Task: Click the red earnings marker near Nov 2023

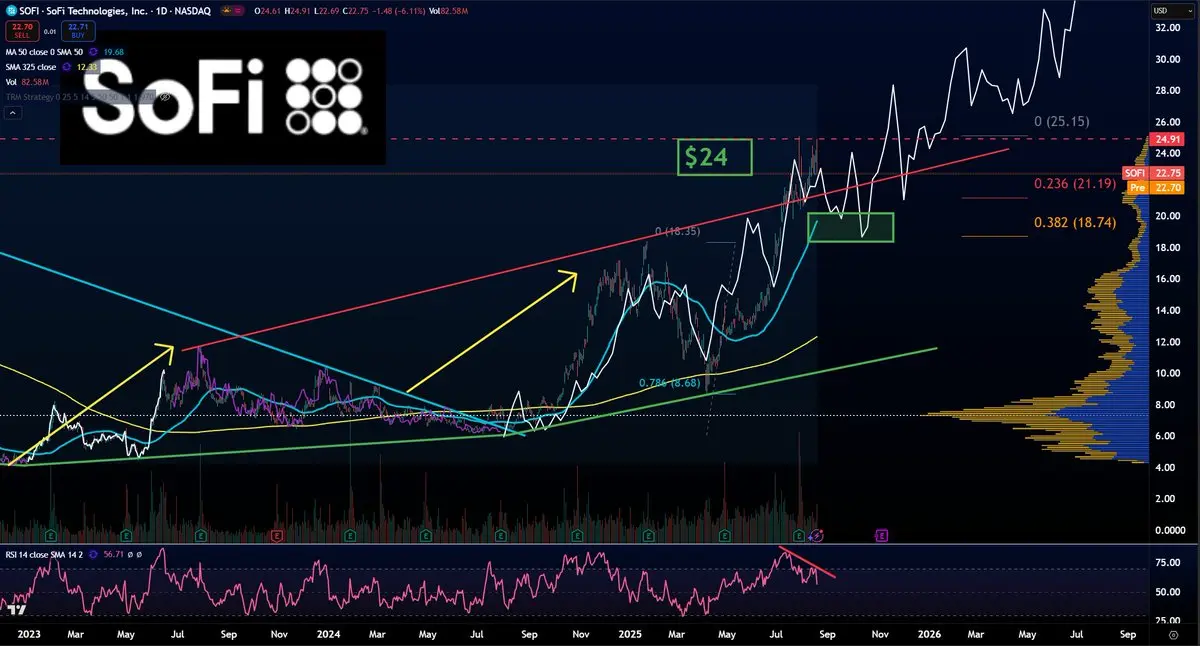Action: pos(277,535)
